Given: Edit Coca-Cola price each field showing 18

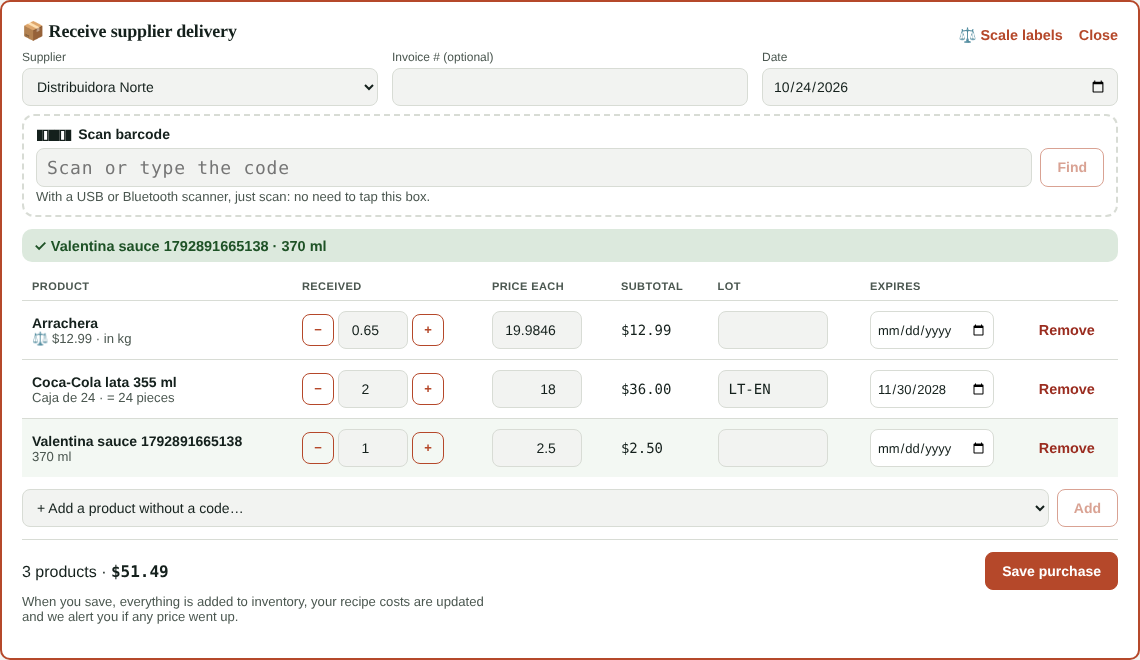Looking at the screenshot, I should click(537, 389).
